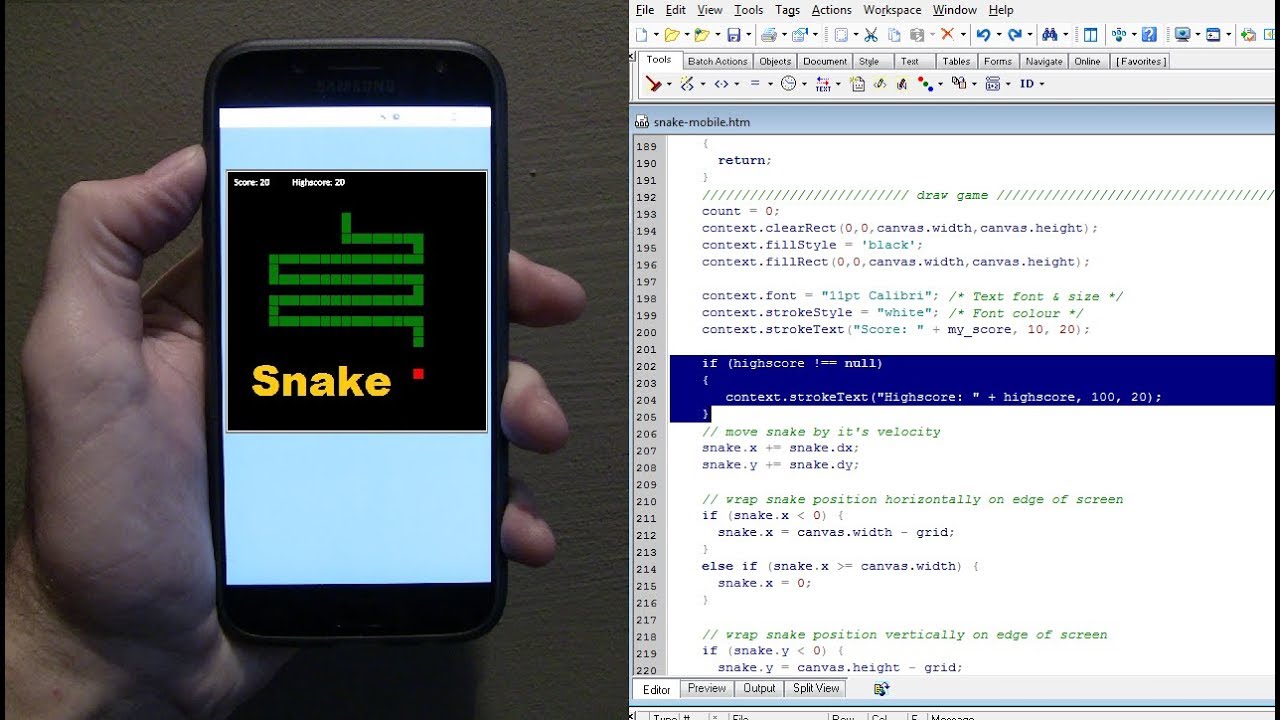Viewport: 1280px width, 720px height.
Task: Click the ID tool icon
Action: tap(1027, 84)
